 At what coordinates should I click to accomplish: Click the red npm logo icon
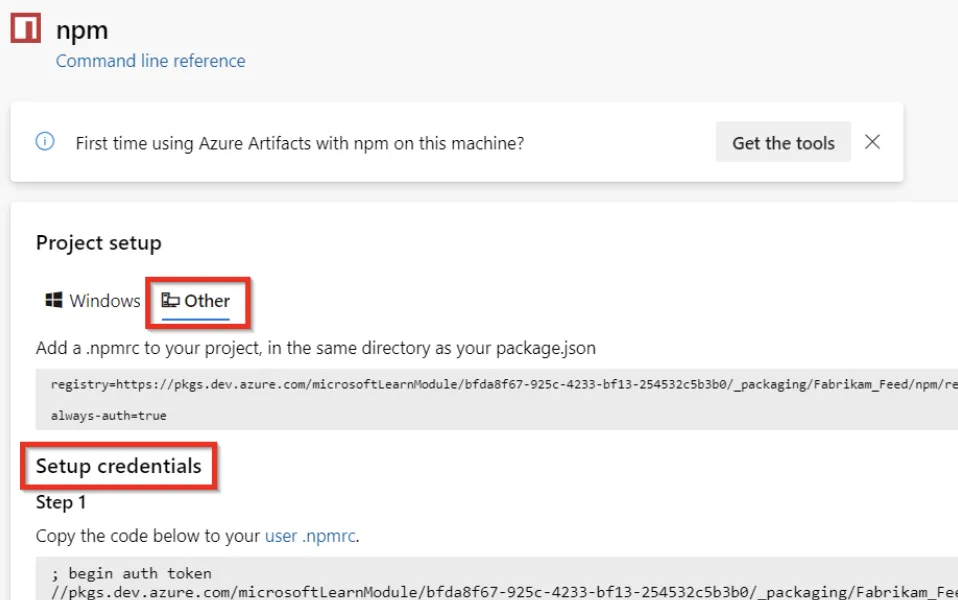click(x=25, y=28)
